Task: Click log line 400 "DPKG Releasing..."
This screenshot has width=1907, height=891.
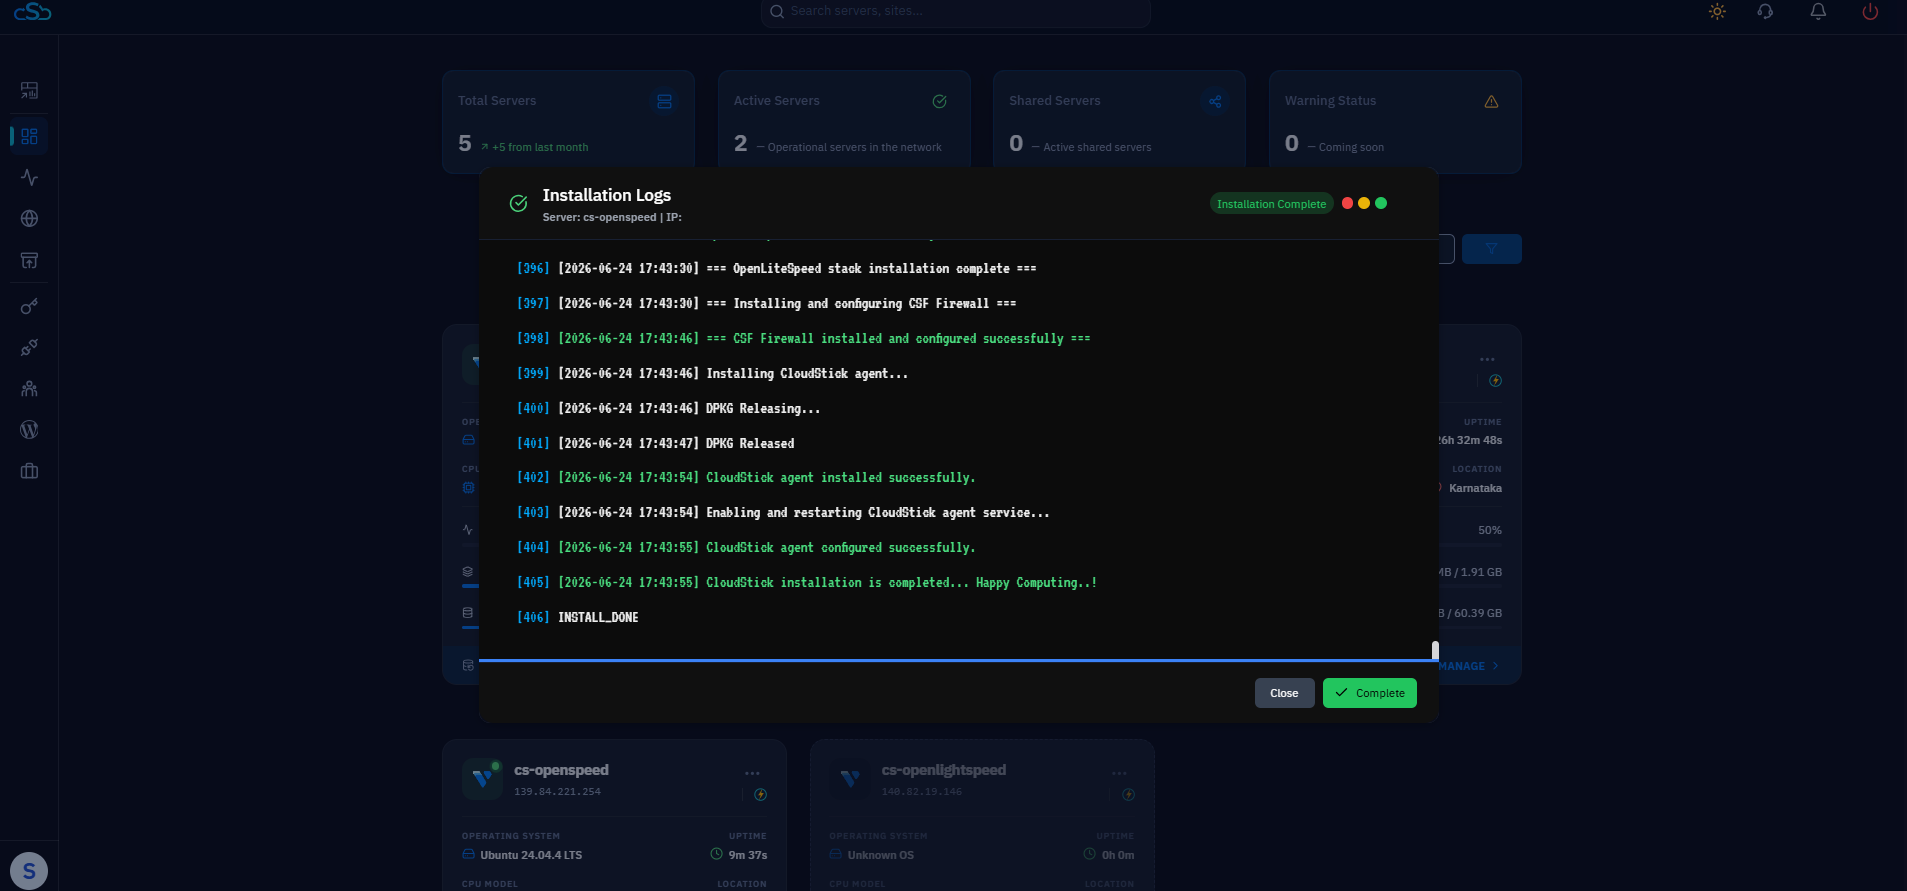Action: [668, 409]
